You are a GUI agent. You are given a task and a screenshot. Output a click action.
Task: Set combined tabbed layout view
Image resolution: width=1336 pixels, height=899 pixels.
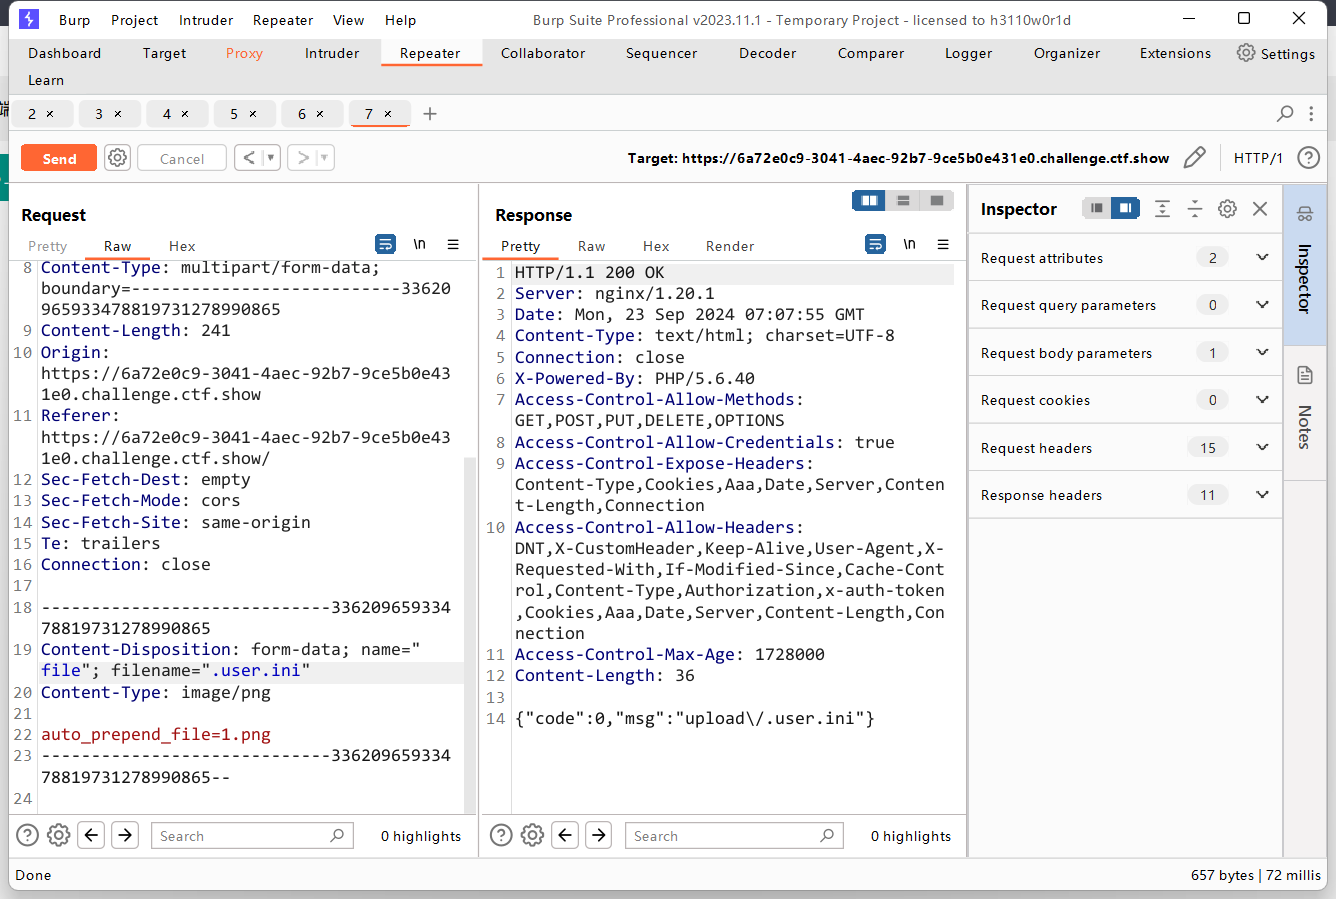(937, 201)
